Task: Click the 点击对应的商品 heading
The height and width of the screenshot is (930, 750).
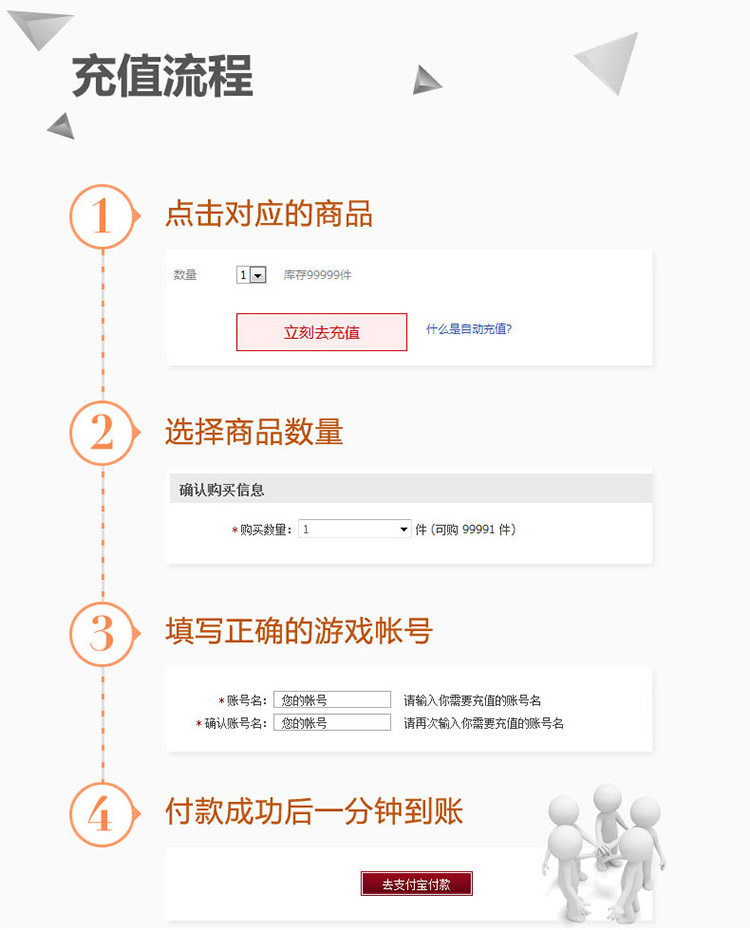Action: point(269,214)
